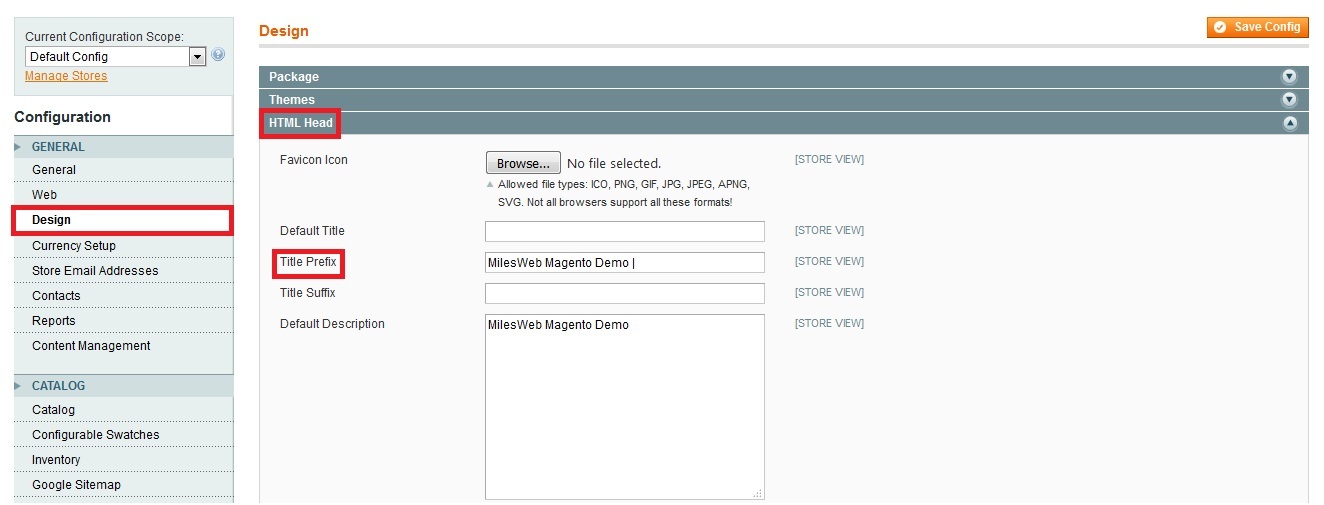
Task: Go to Store Email Addresses settings
Action: pyautogui.click(x=124, y=271)
